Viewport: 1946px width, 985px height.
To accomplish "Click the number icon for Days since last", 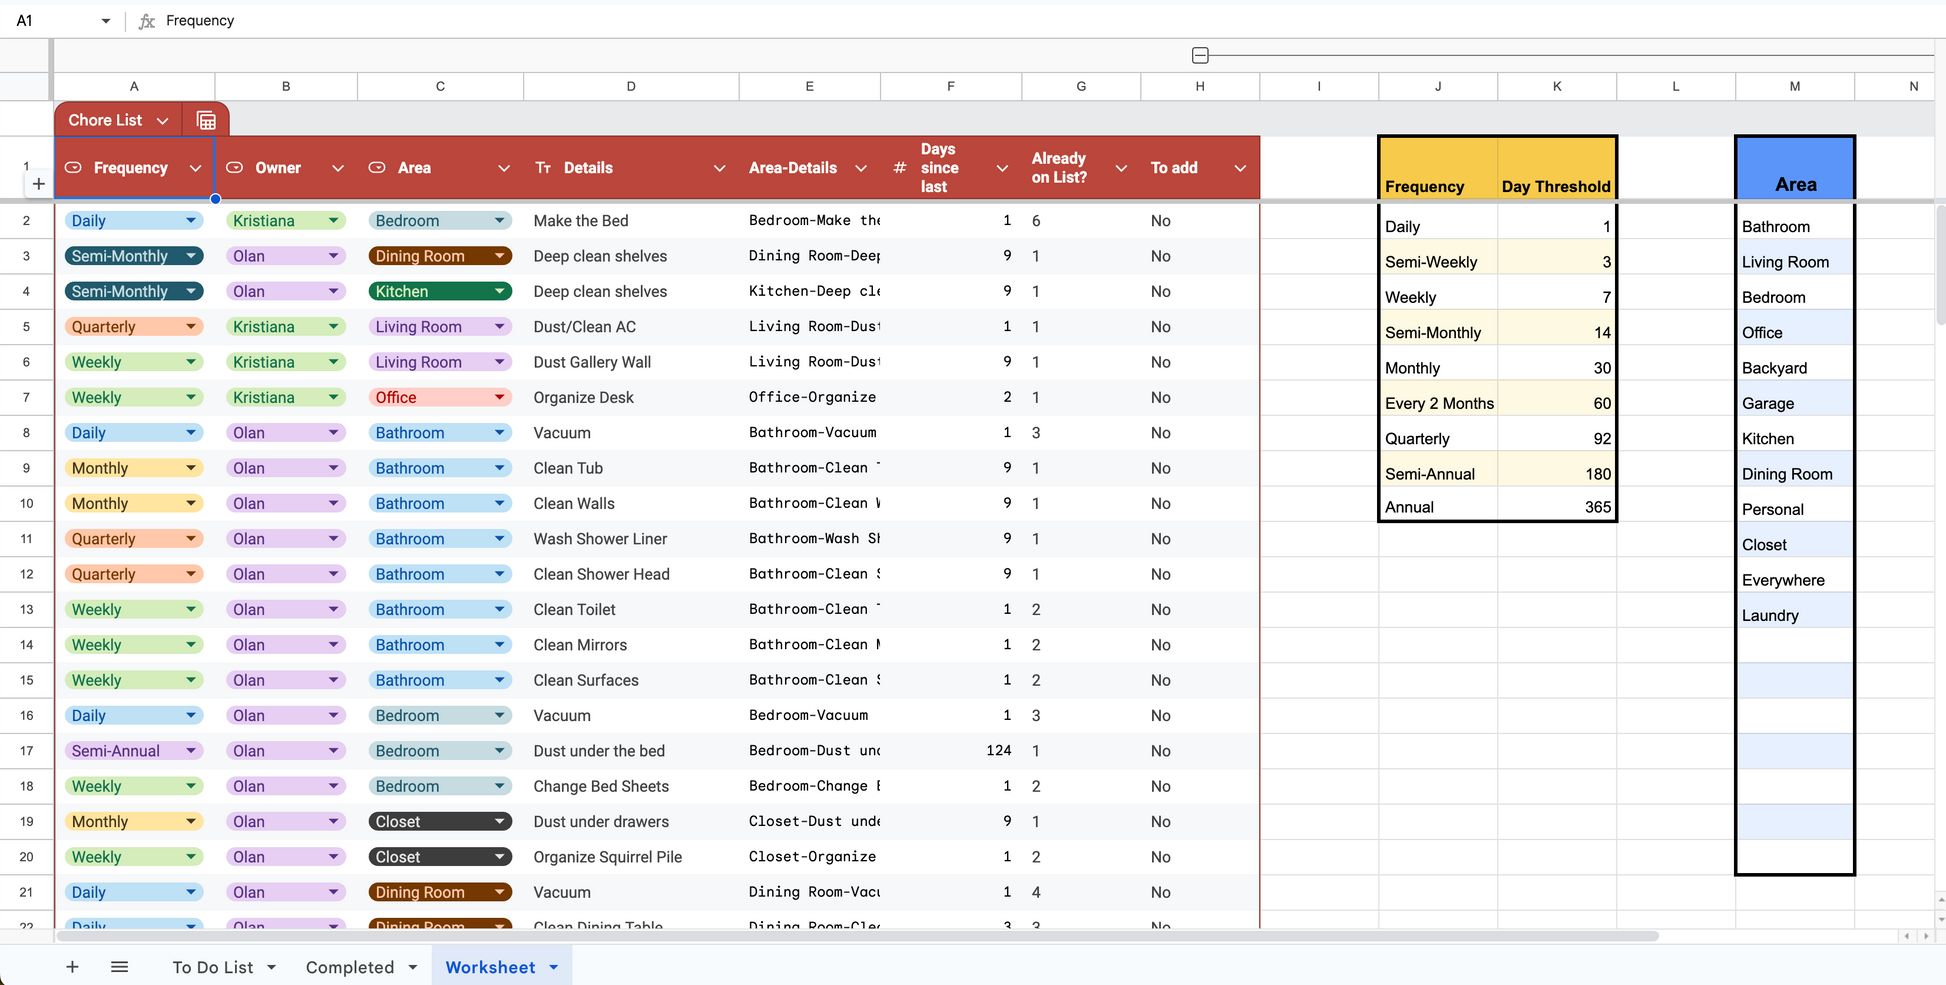I will coord(899,168).
